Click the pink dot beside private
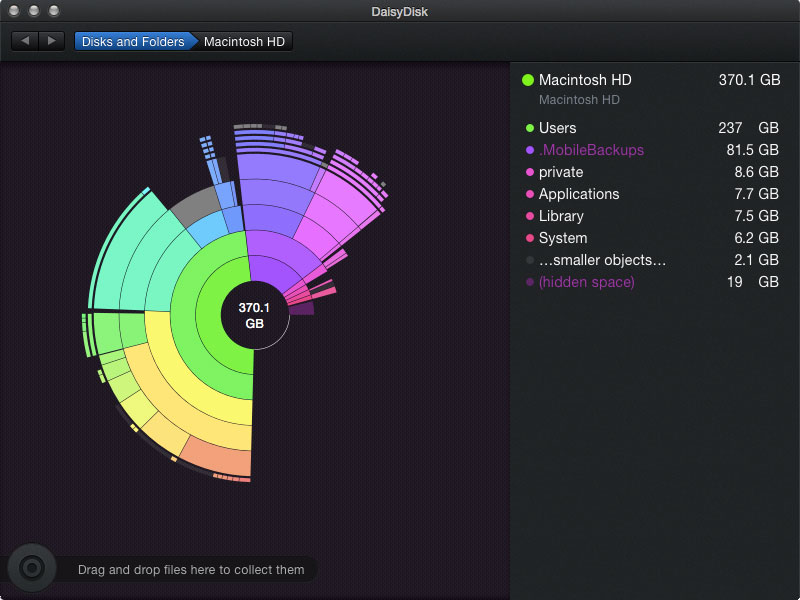The height and width of the screenshot is (600, 800). pyautogui.click(x=530, y=172)
